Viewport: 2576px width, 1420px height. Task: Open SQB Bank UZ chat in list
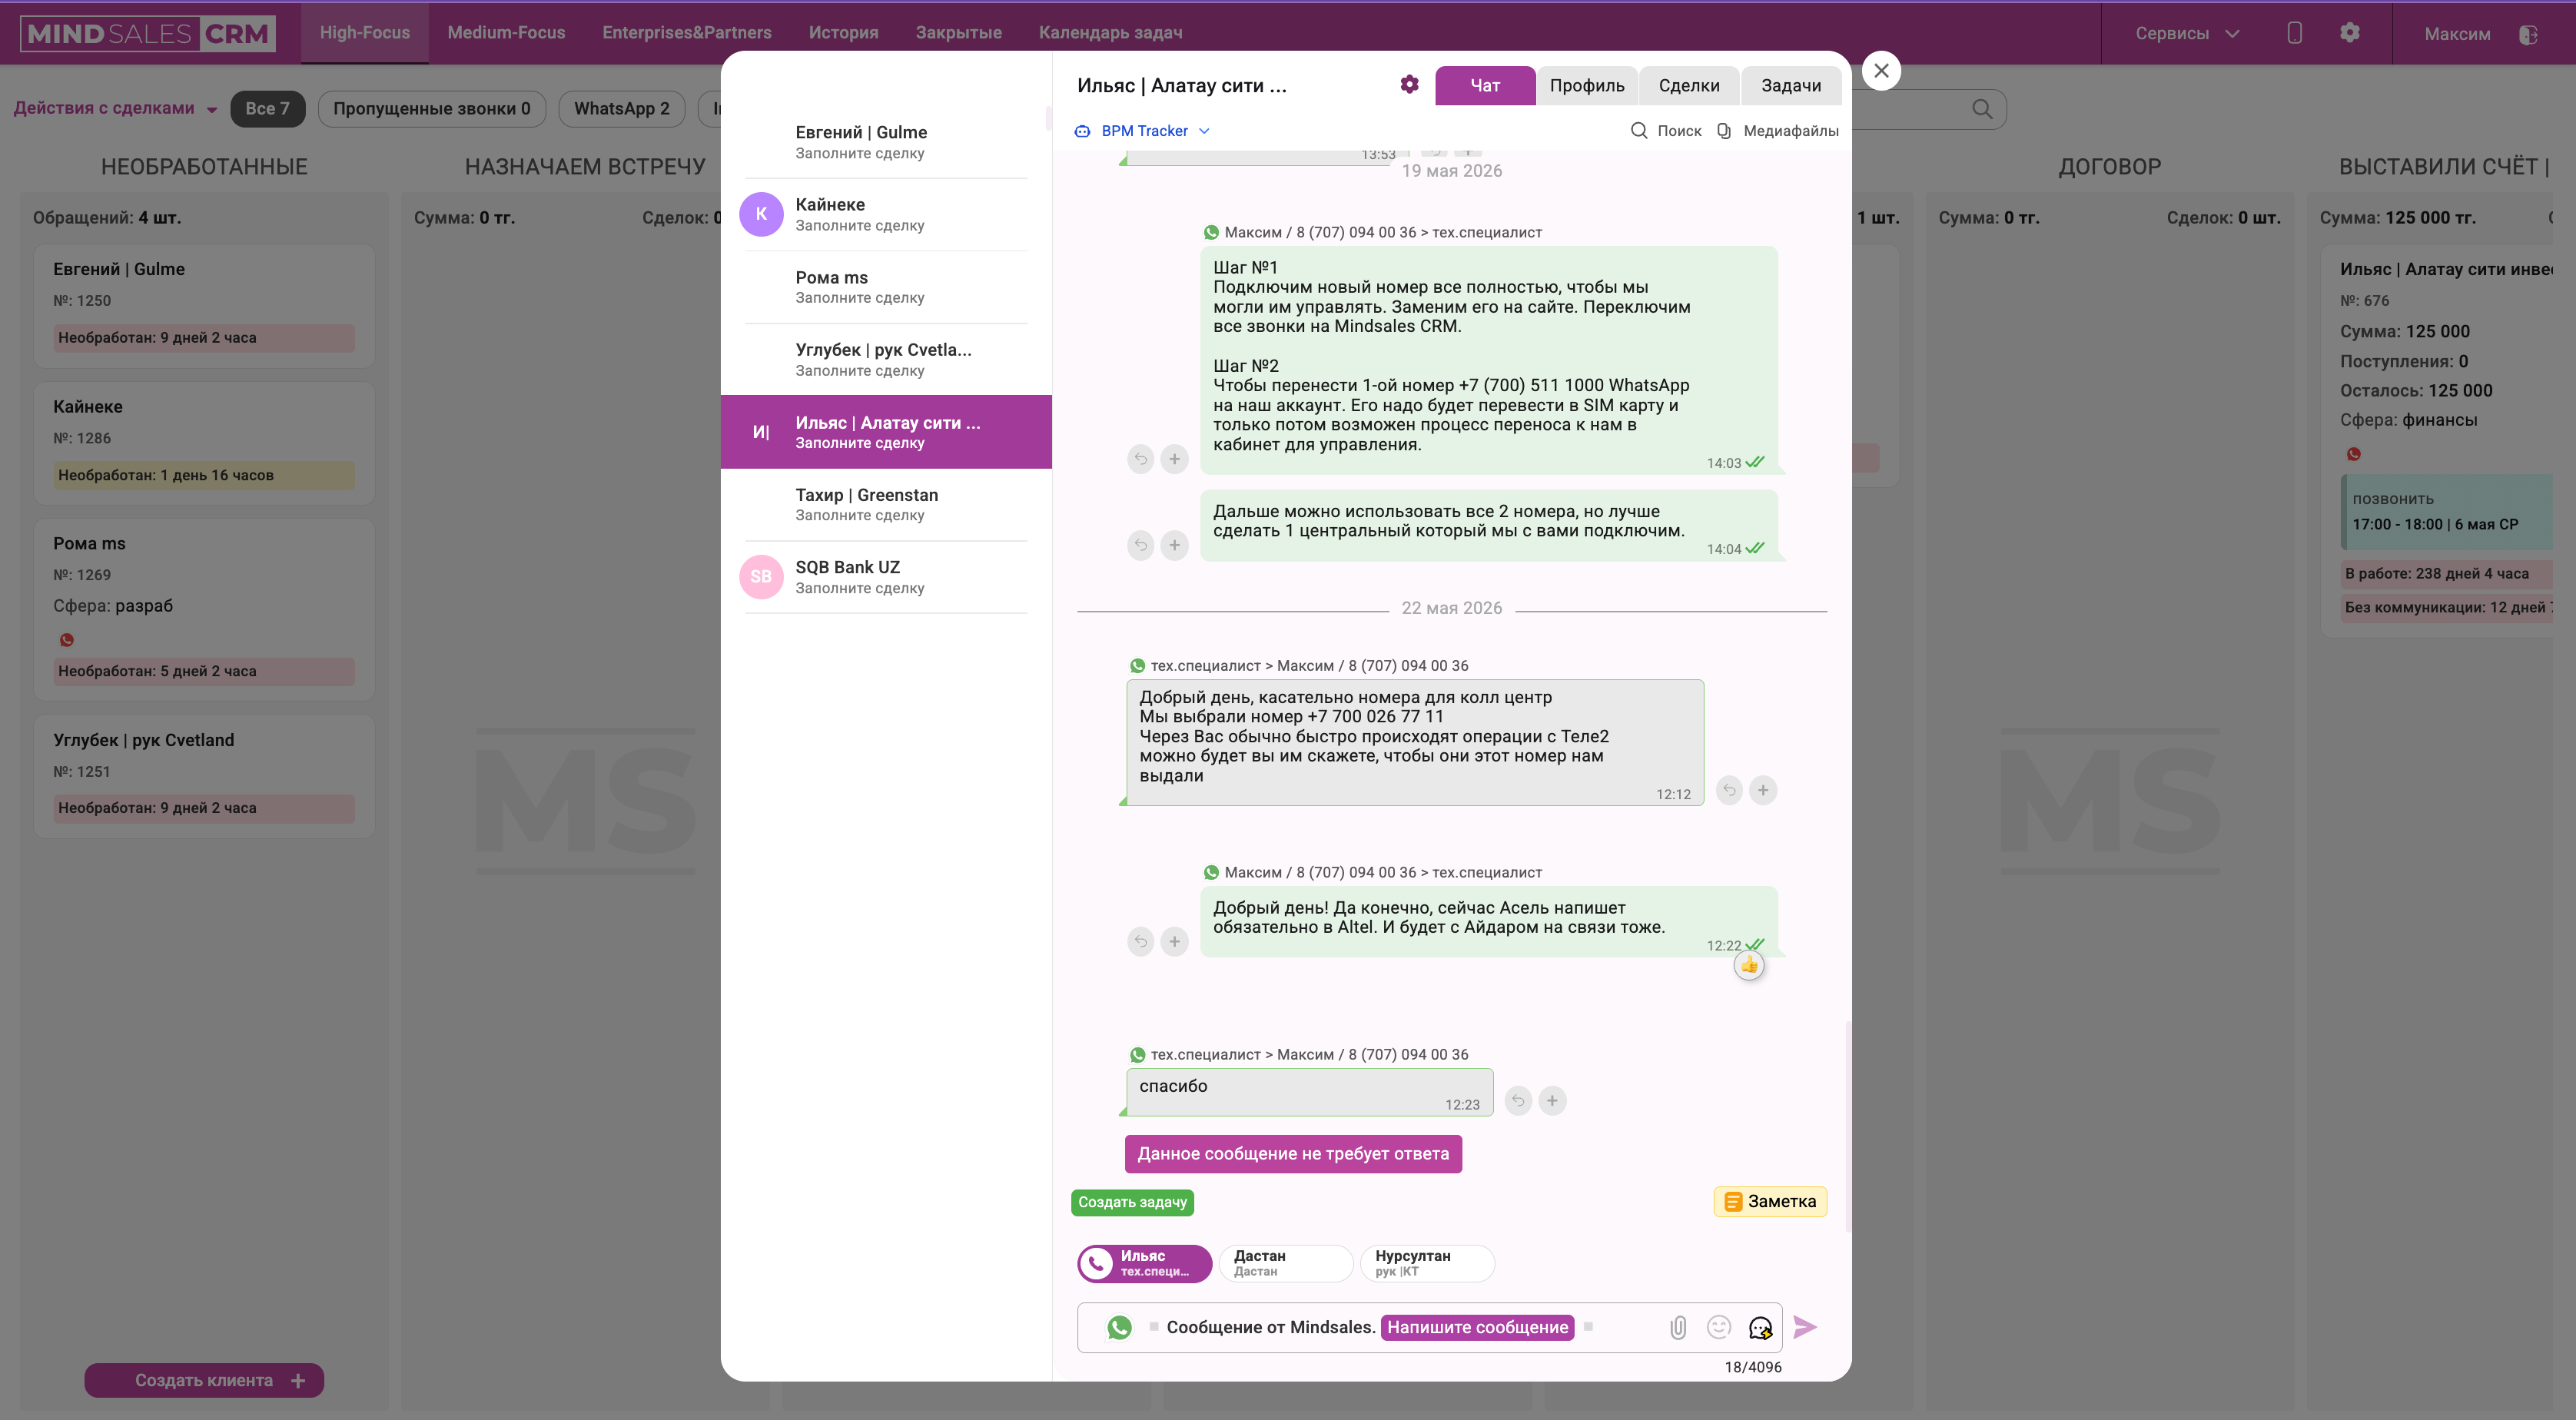(886, 577)
